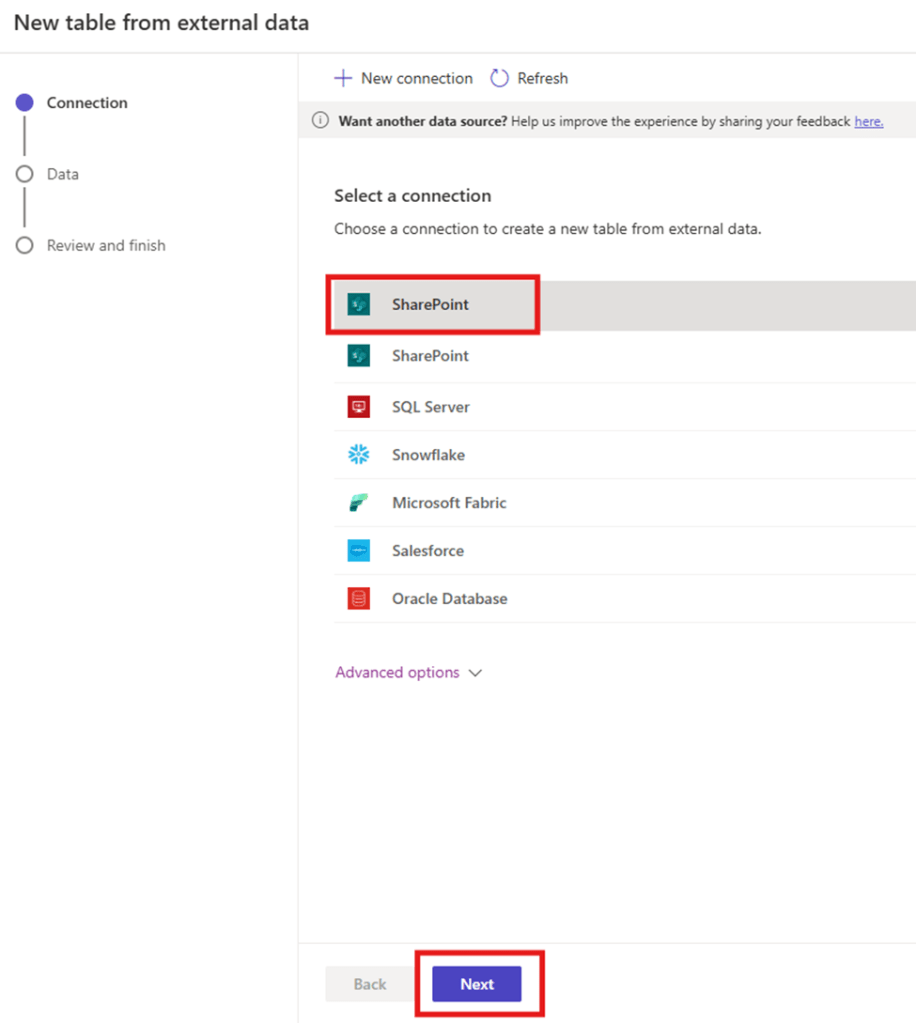Select the Microsoft Fabric icon
The width and height of the screenshot is (916, 1023).
coord(358,503)
